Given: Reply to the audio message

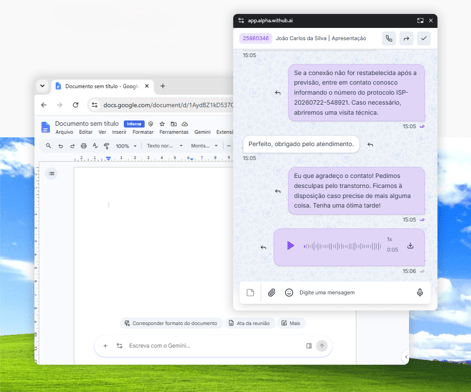Looking at the screenshot, I should [x=263, y=247].
